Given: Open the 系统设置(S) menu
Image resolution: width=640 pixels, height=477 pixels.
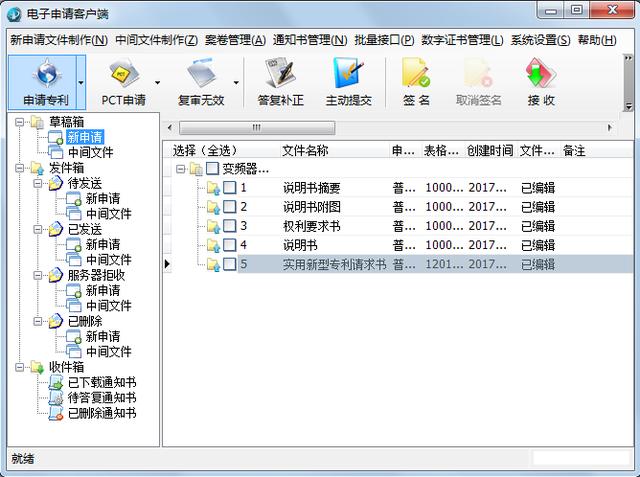Looking at the screenshot, I should pos(540,40).
